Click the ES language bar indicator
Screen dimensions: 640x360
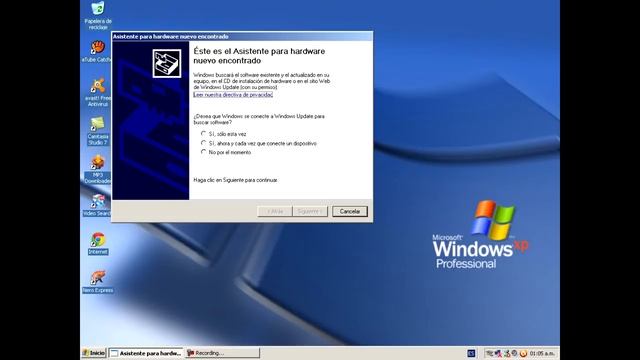point(471,353)
